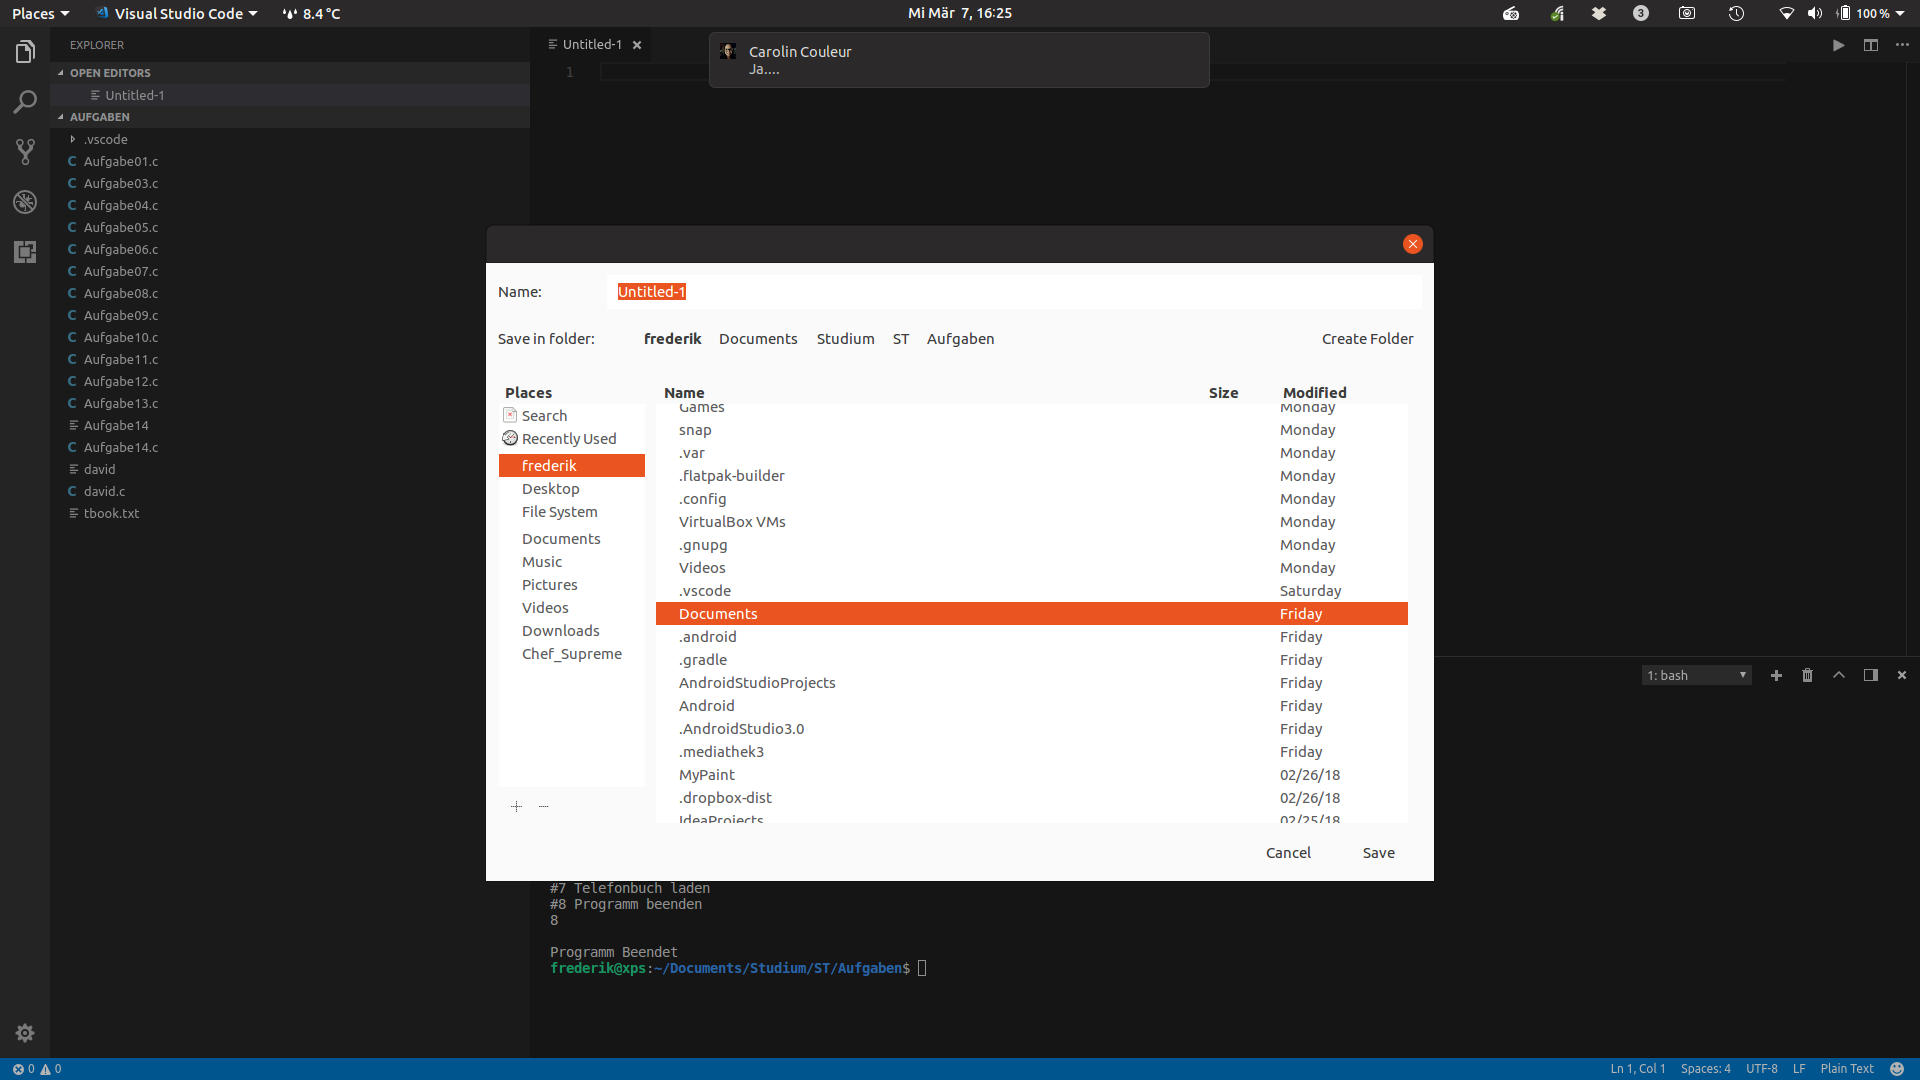Viewport: 1920px width, 1080px height.
Task: Open the settings gear at bottom left
Action: (24, 1033)
